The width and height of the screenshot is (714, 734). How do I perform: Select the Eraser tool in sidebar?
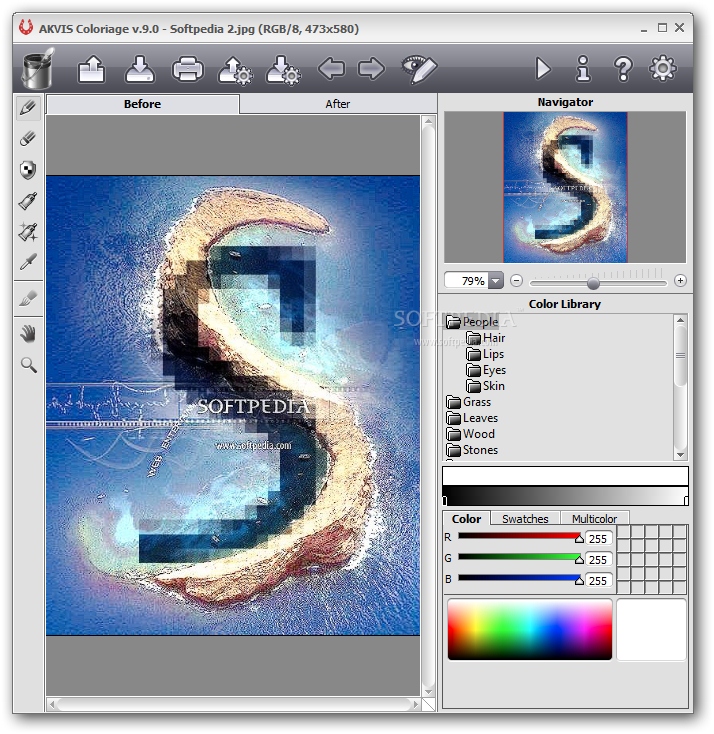28,139
